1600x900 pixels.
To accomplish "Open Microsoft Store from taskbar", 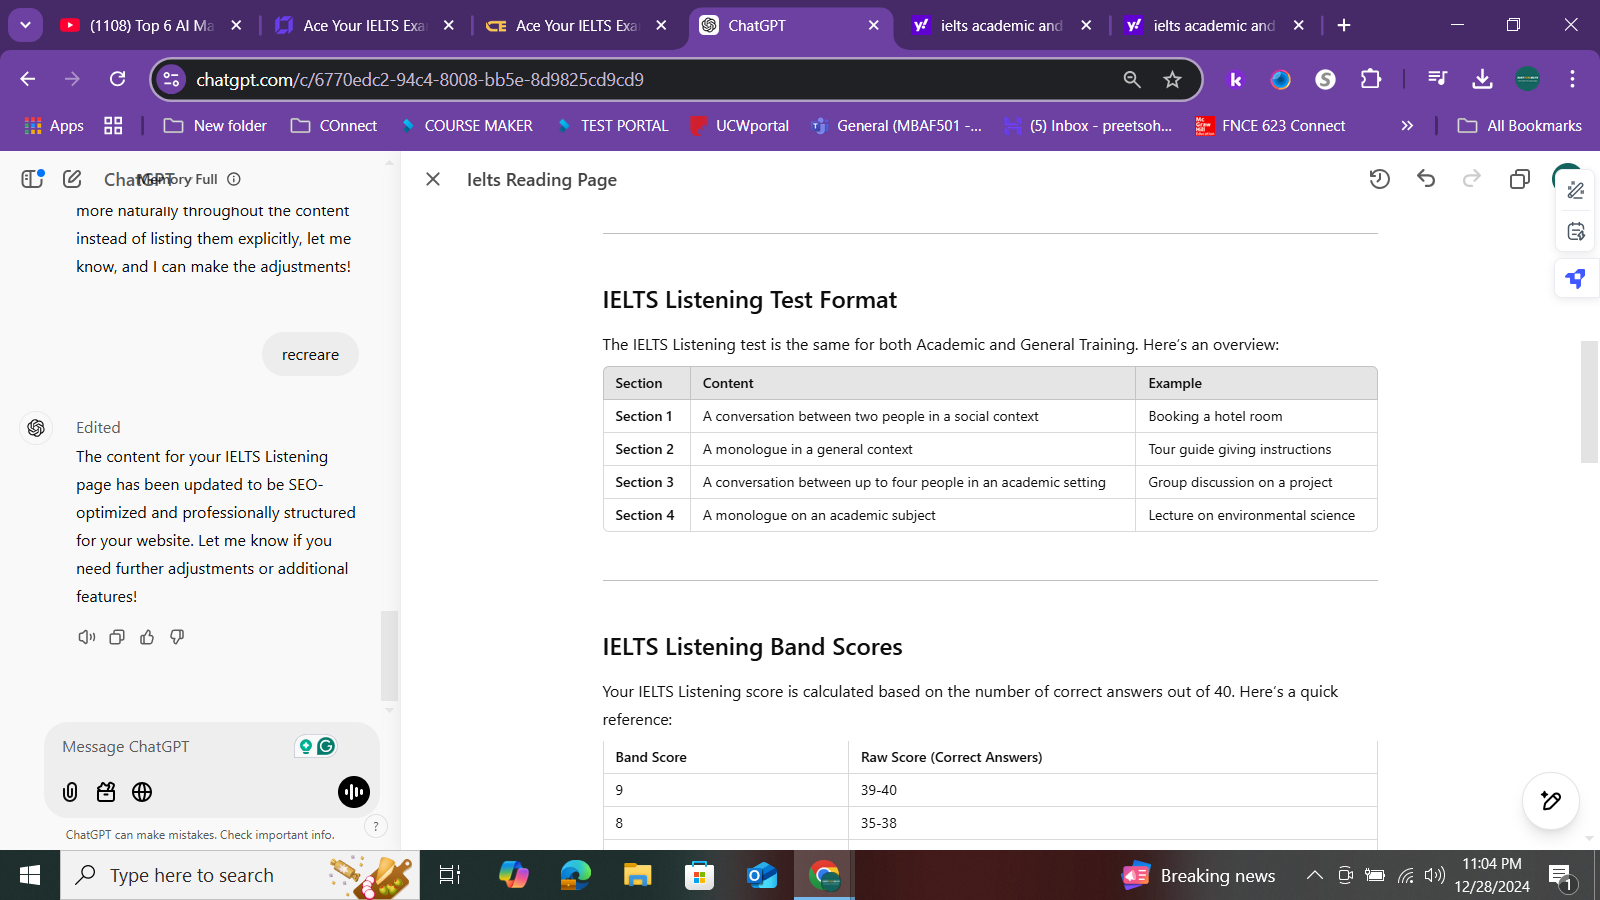I will click(699, 875).
